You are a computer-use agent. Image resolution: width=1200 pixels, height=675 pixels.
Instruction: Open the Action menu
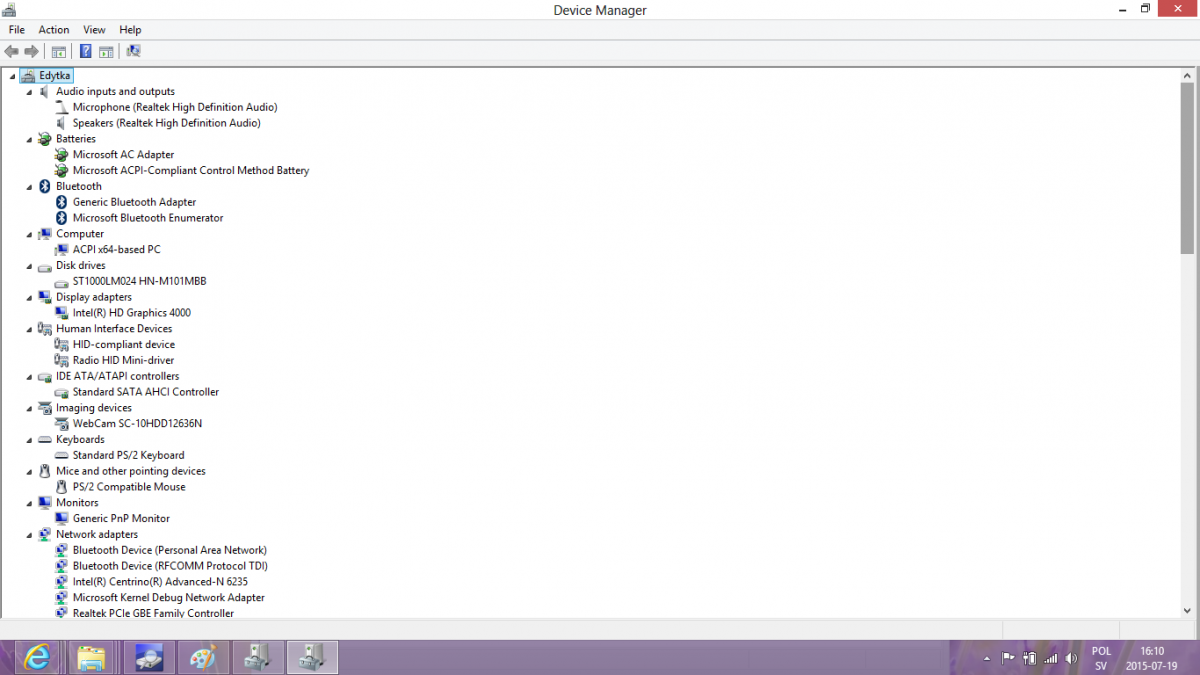[x=54, y=30]
